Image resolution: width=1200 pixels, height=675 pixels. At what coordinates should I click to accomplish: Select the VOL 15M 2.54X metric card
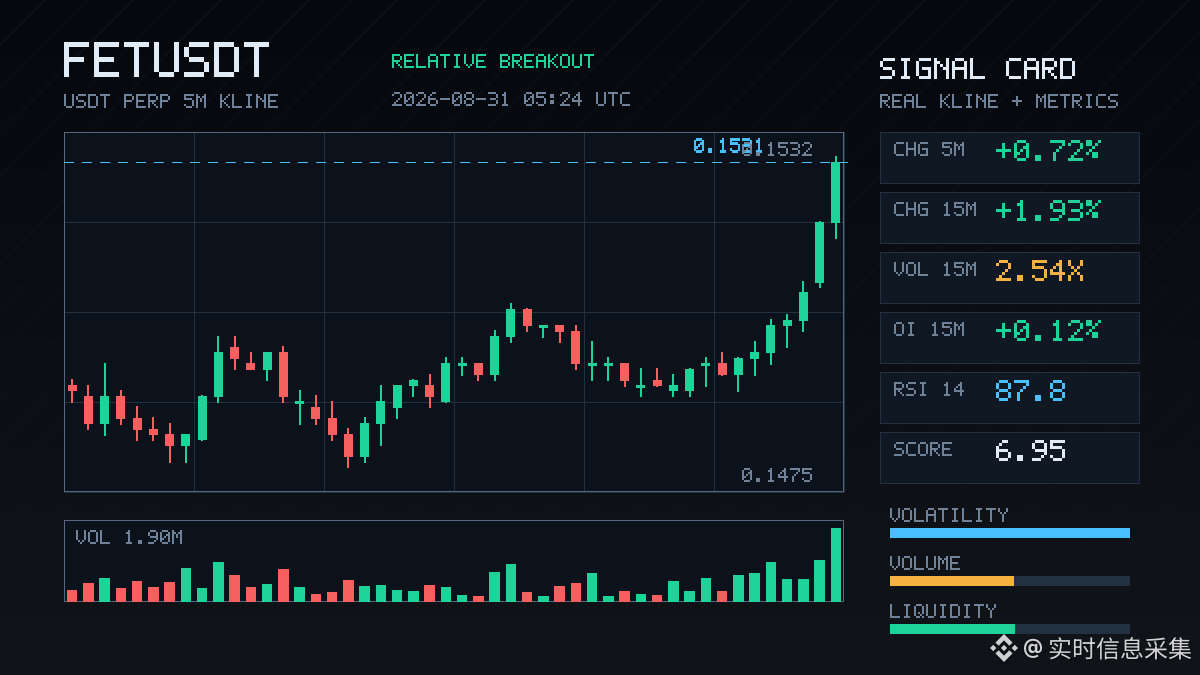(x=1009, y=277)
